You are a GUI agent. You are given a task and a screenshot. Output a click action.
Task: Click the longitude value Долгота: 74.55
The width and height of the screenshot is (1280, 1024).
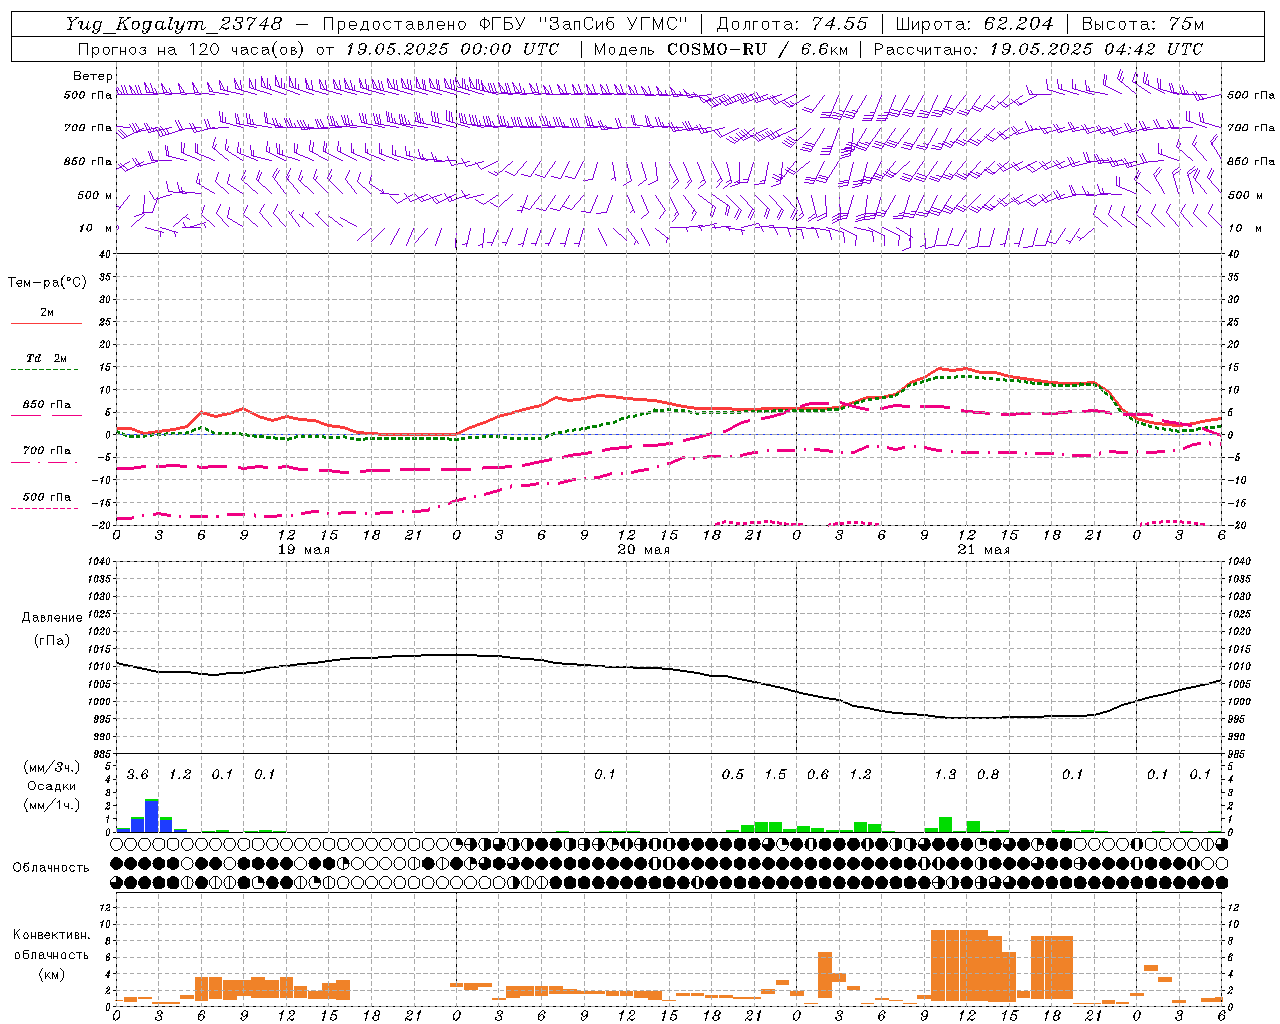point(793,24)
